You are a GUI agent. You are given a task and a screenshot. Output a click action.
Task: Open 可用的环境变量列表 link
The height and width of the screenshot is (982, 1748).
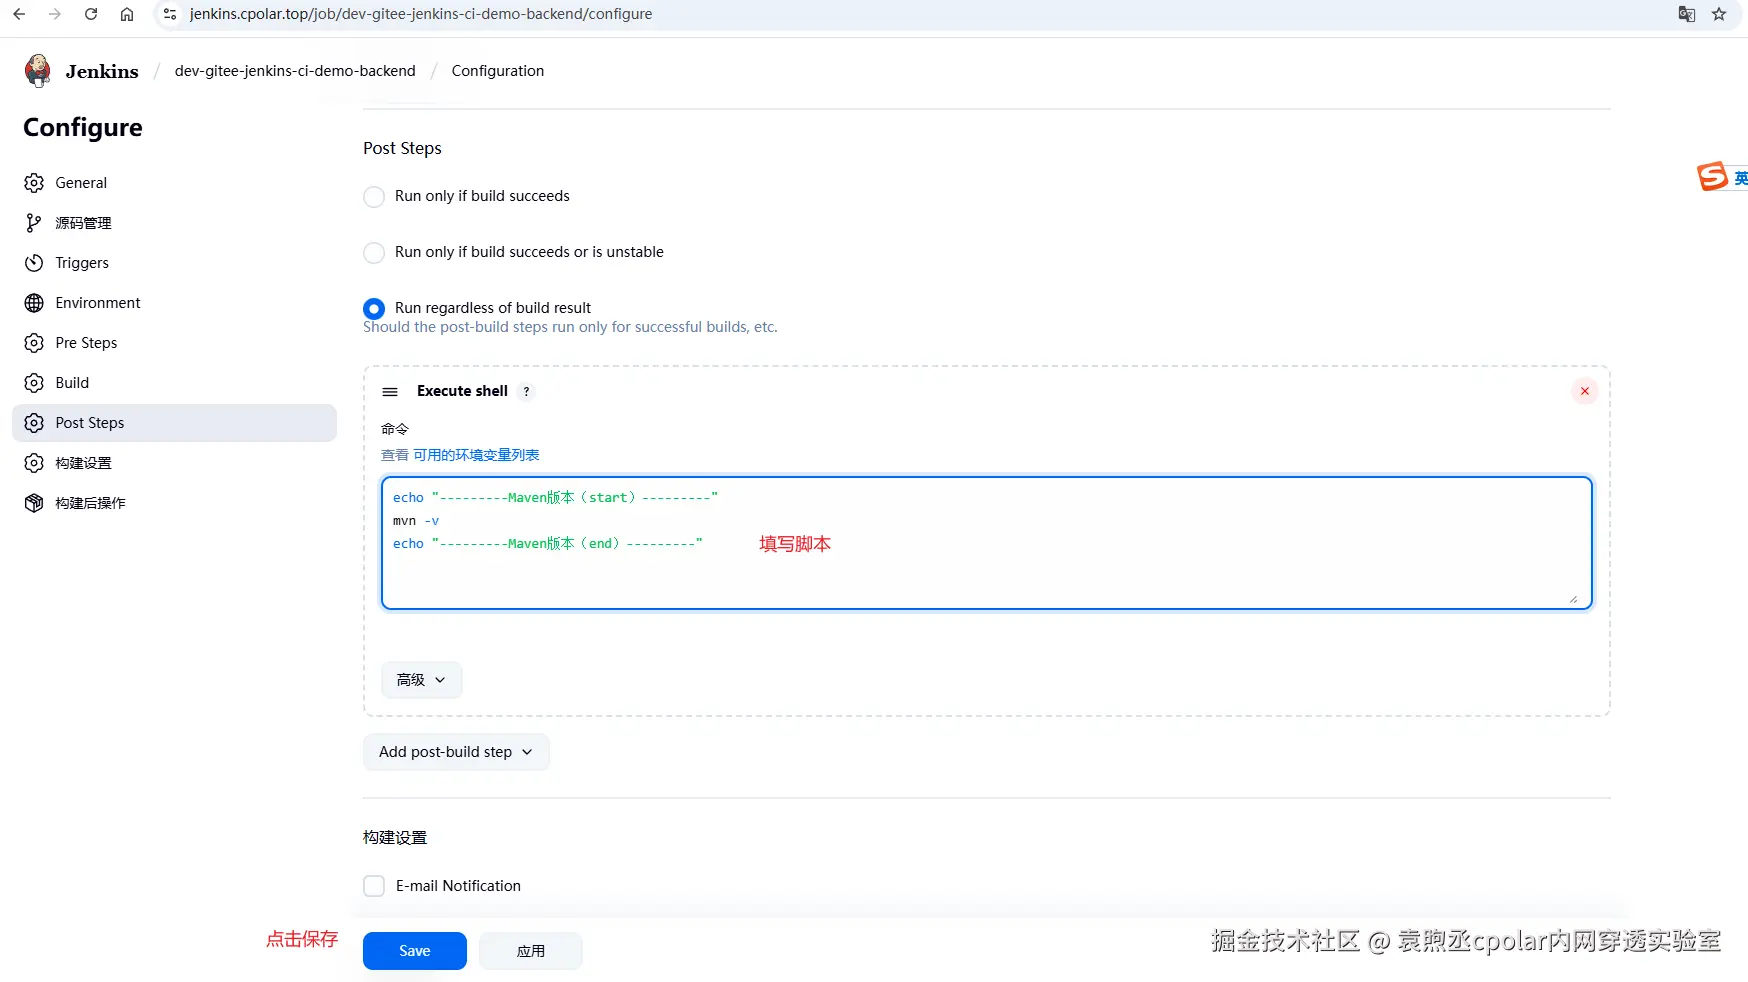[476, 455]
